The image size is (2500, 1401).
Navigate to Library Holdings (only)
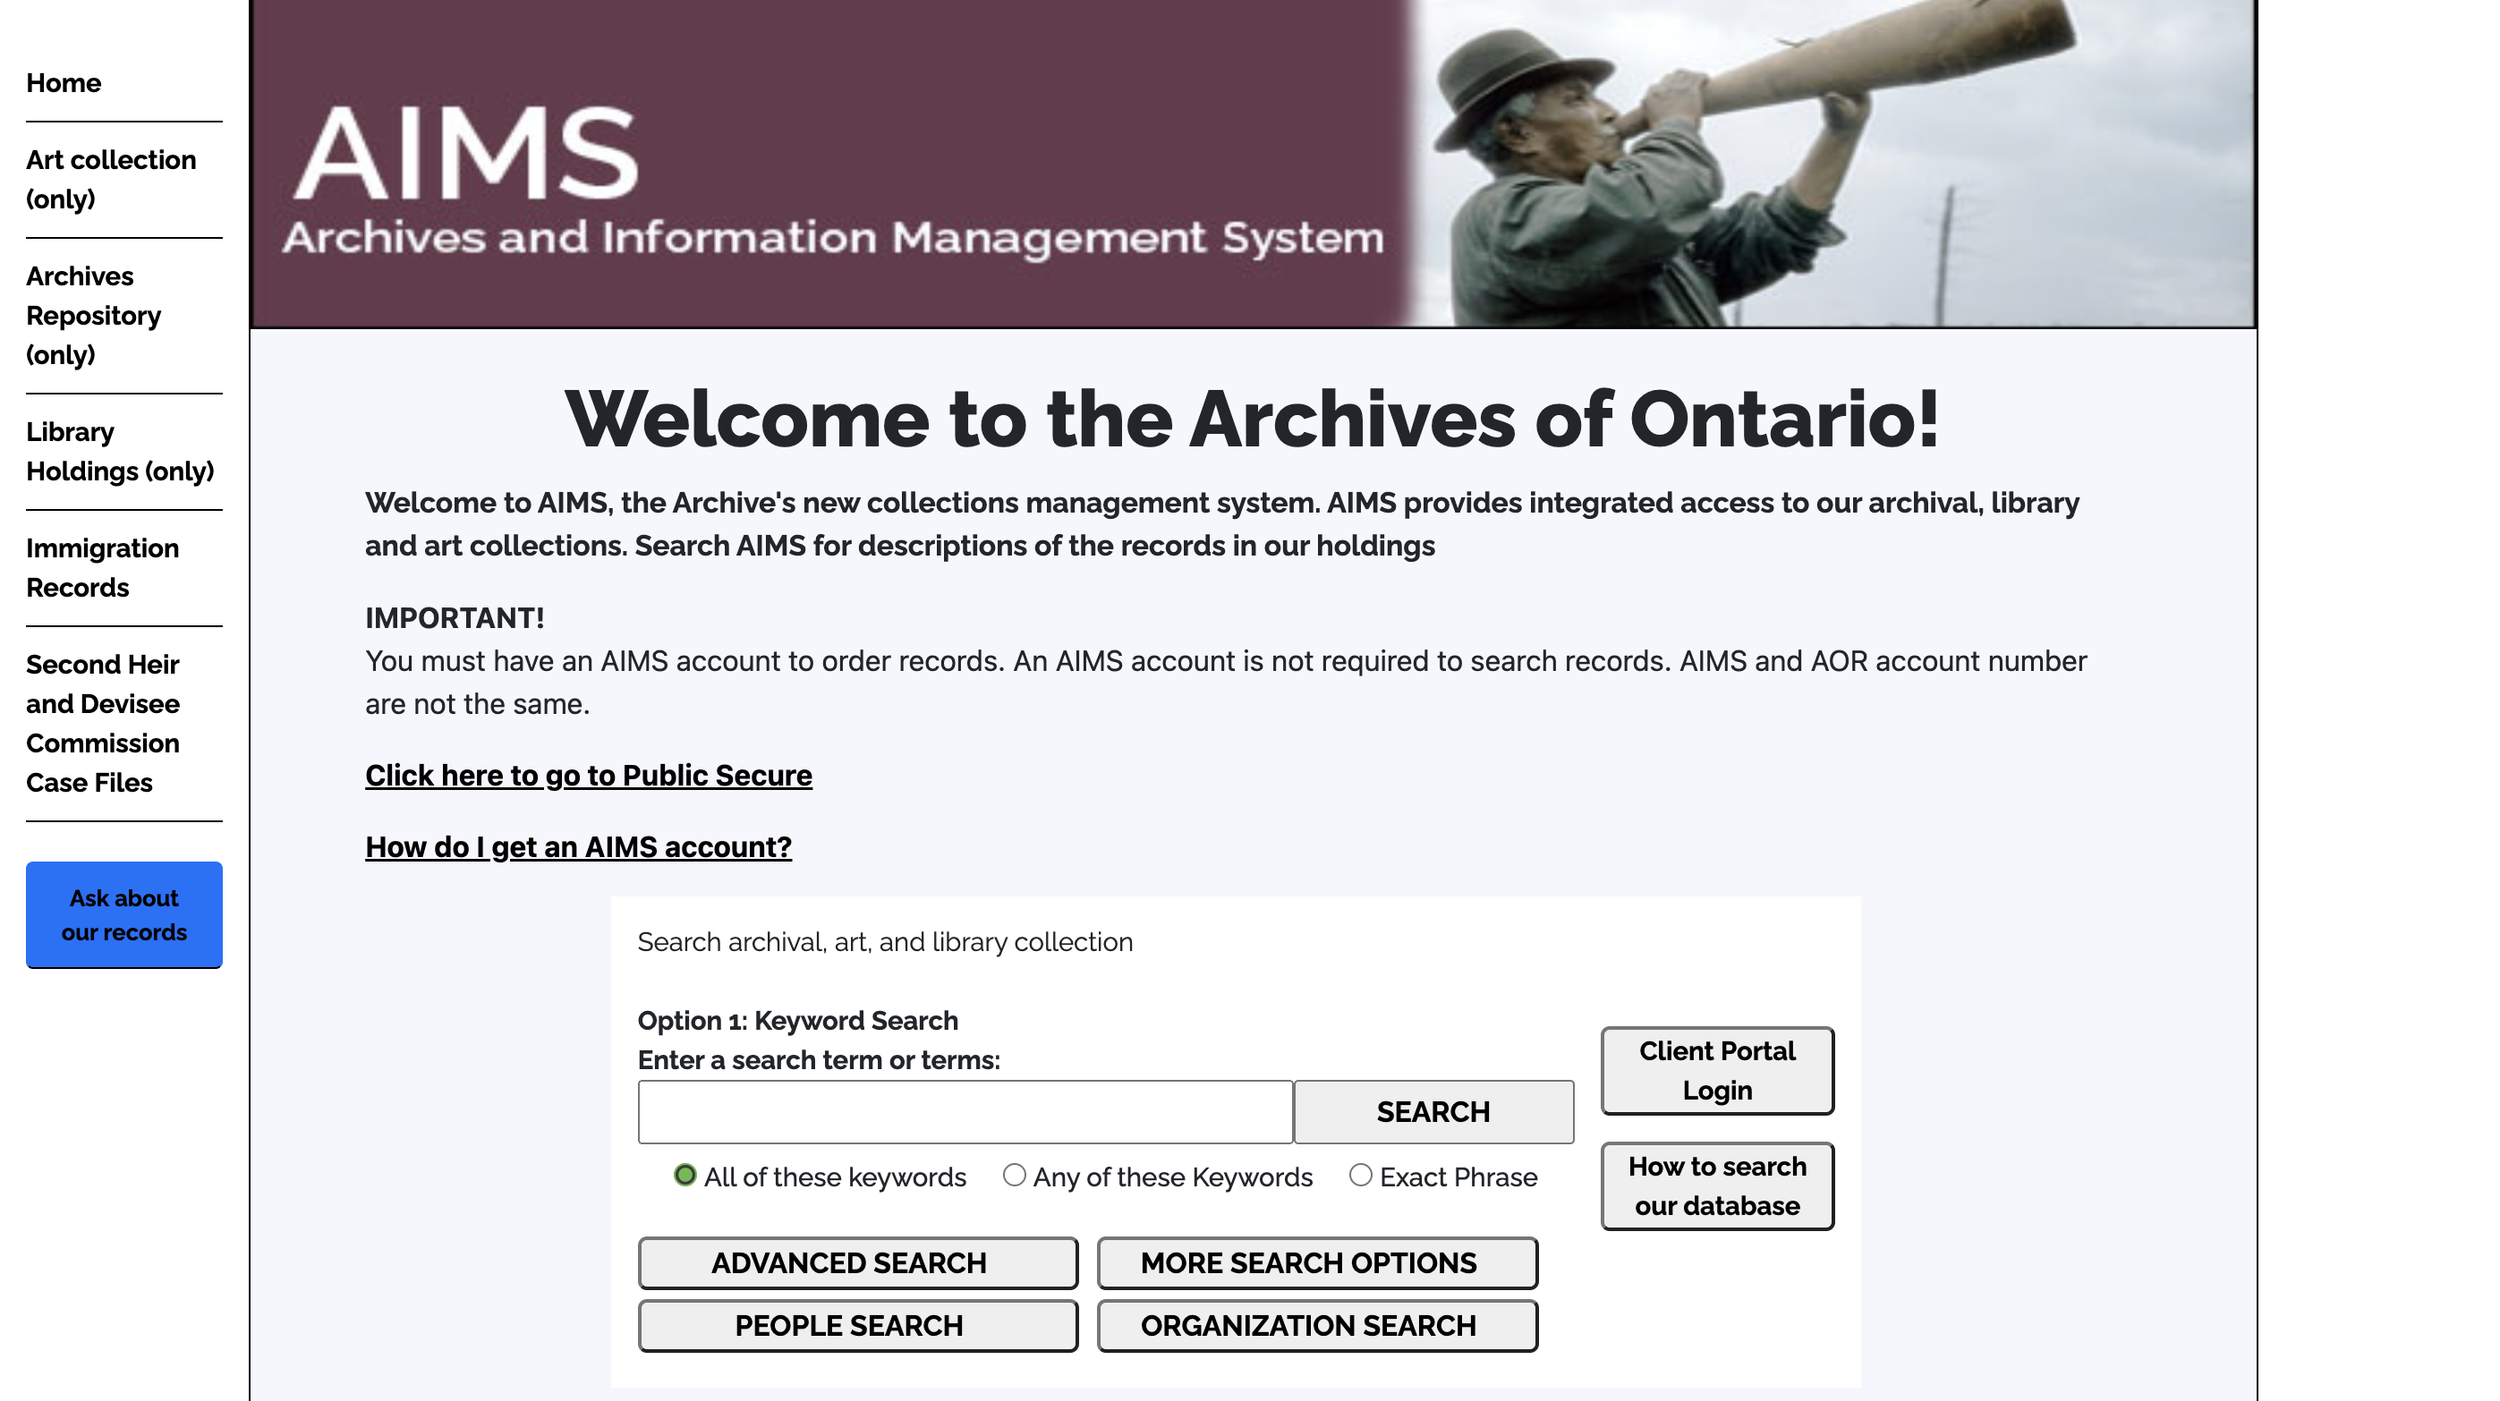point(119,452)
